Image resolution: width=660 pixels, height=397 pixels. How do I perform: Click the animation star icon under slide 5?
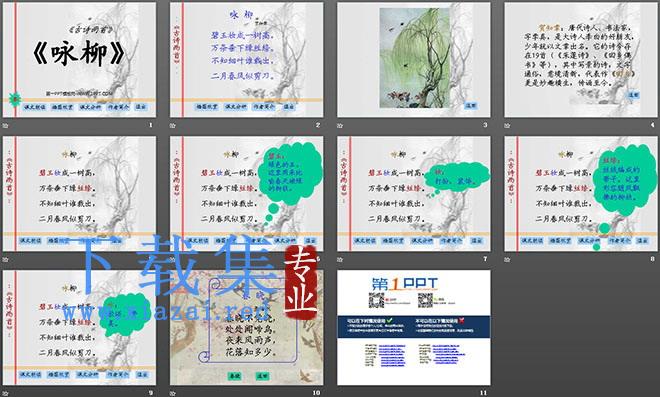point(5,259)
